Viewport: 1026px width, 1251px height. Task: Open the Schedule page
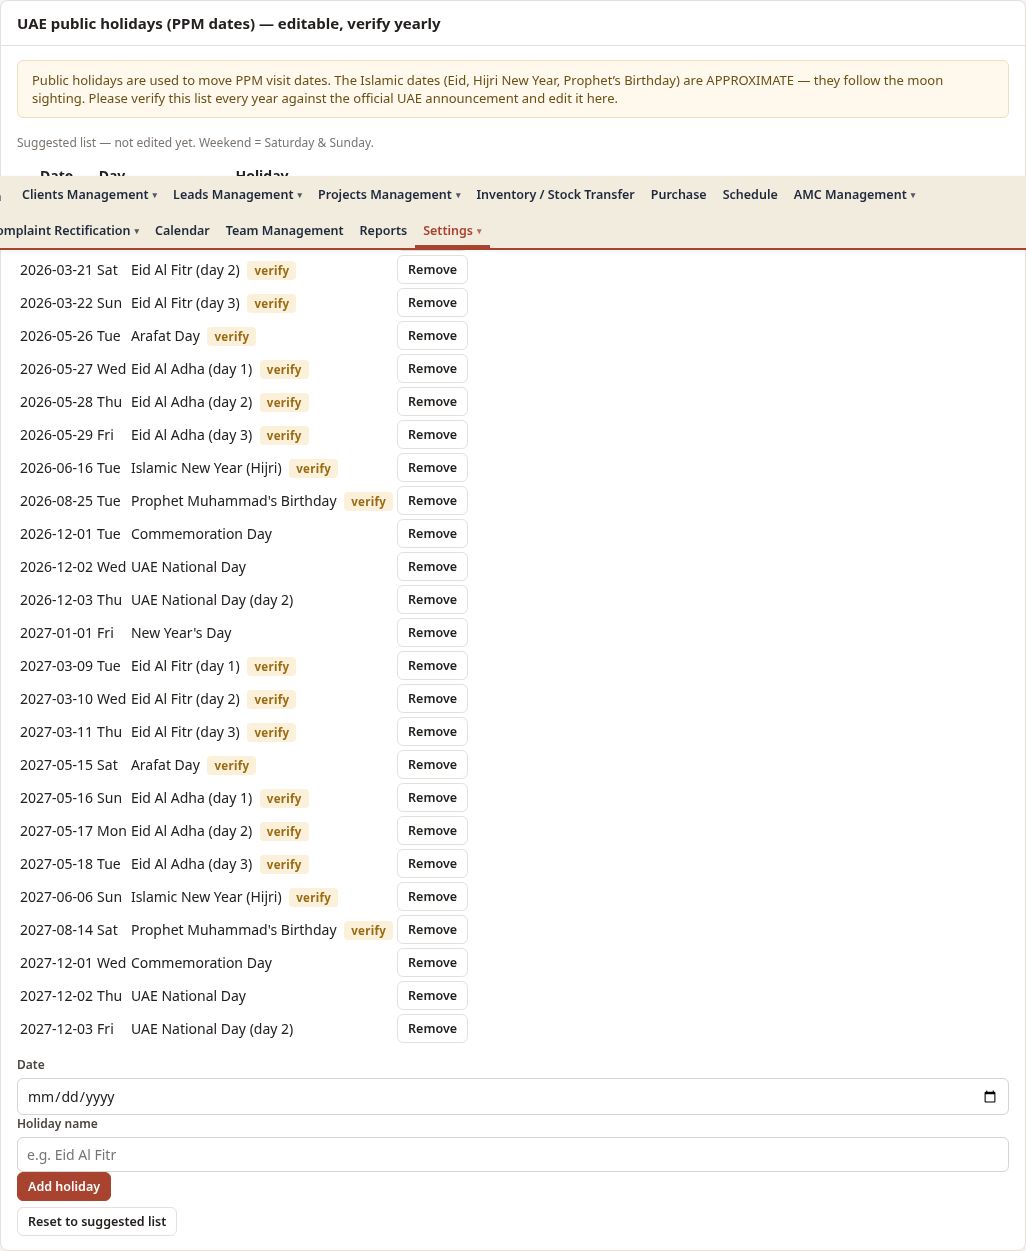click(750, 195)
